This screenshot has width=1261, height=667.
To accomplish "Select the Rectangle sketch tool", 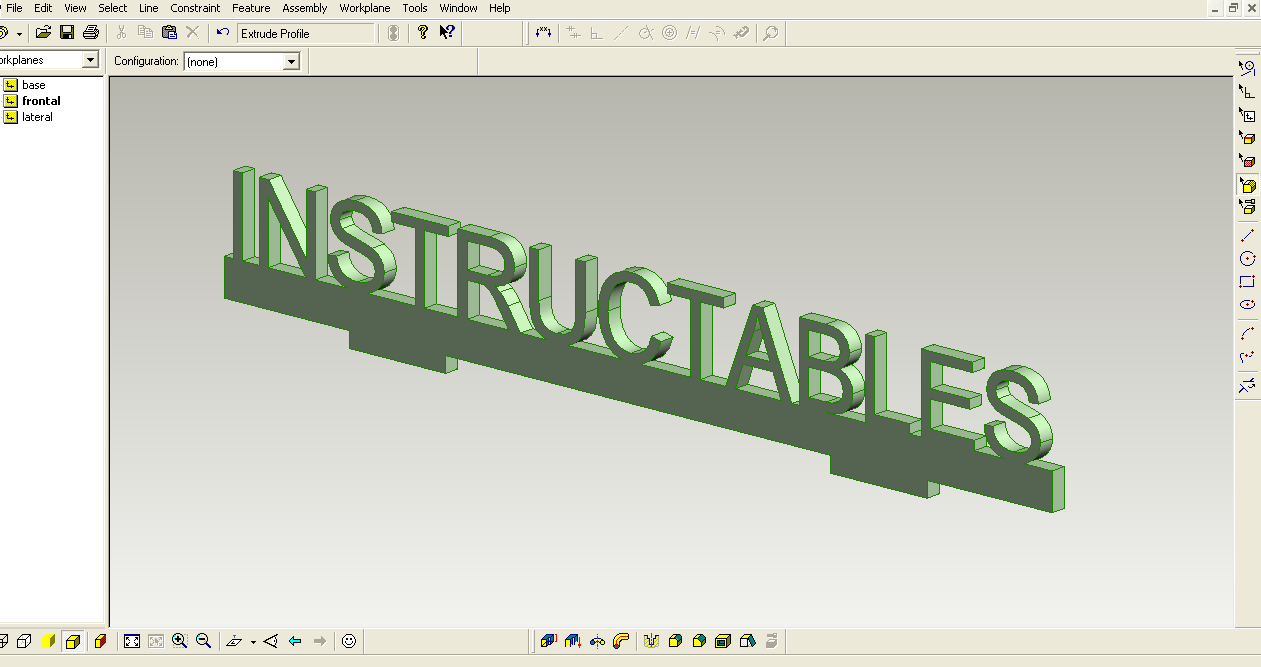I will 1247,282.
